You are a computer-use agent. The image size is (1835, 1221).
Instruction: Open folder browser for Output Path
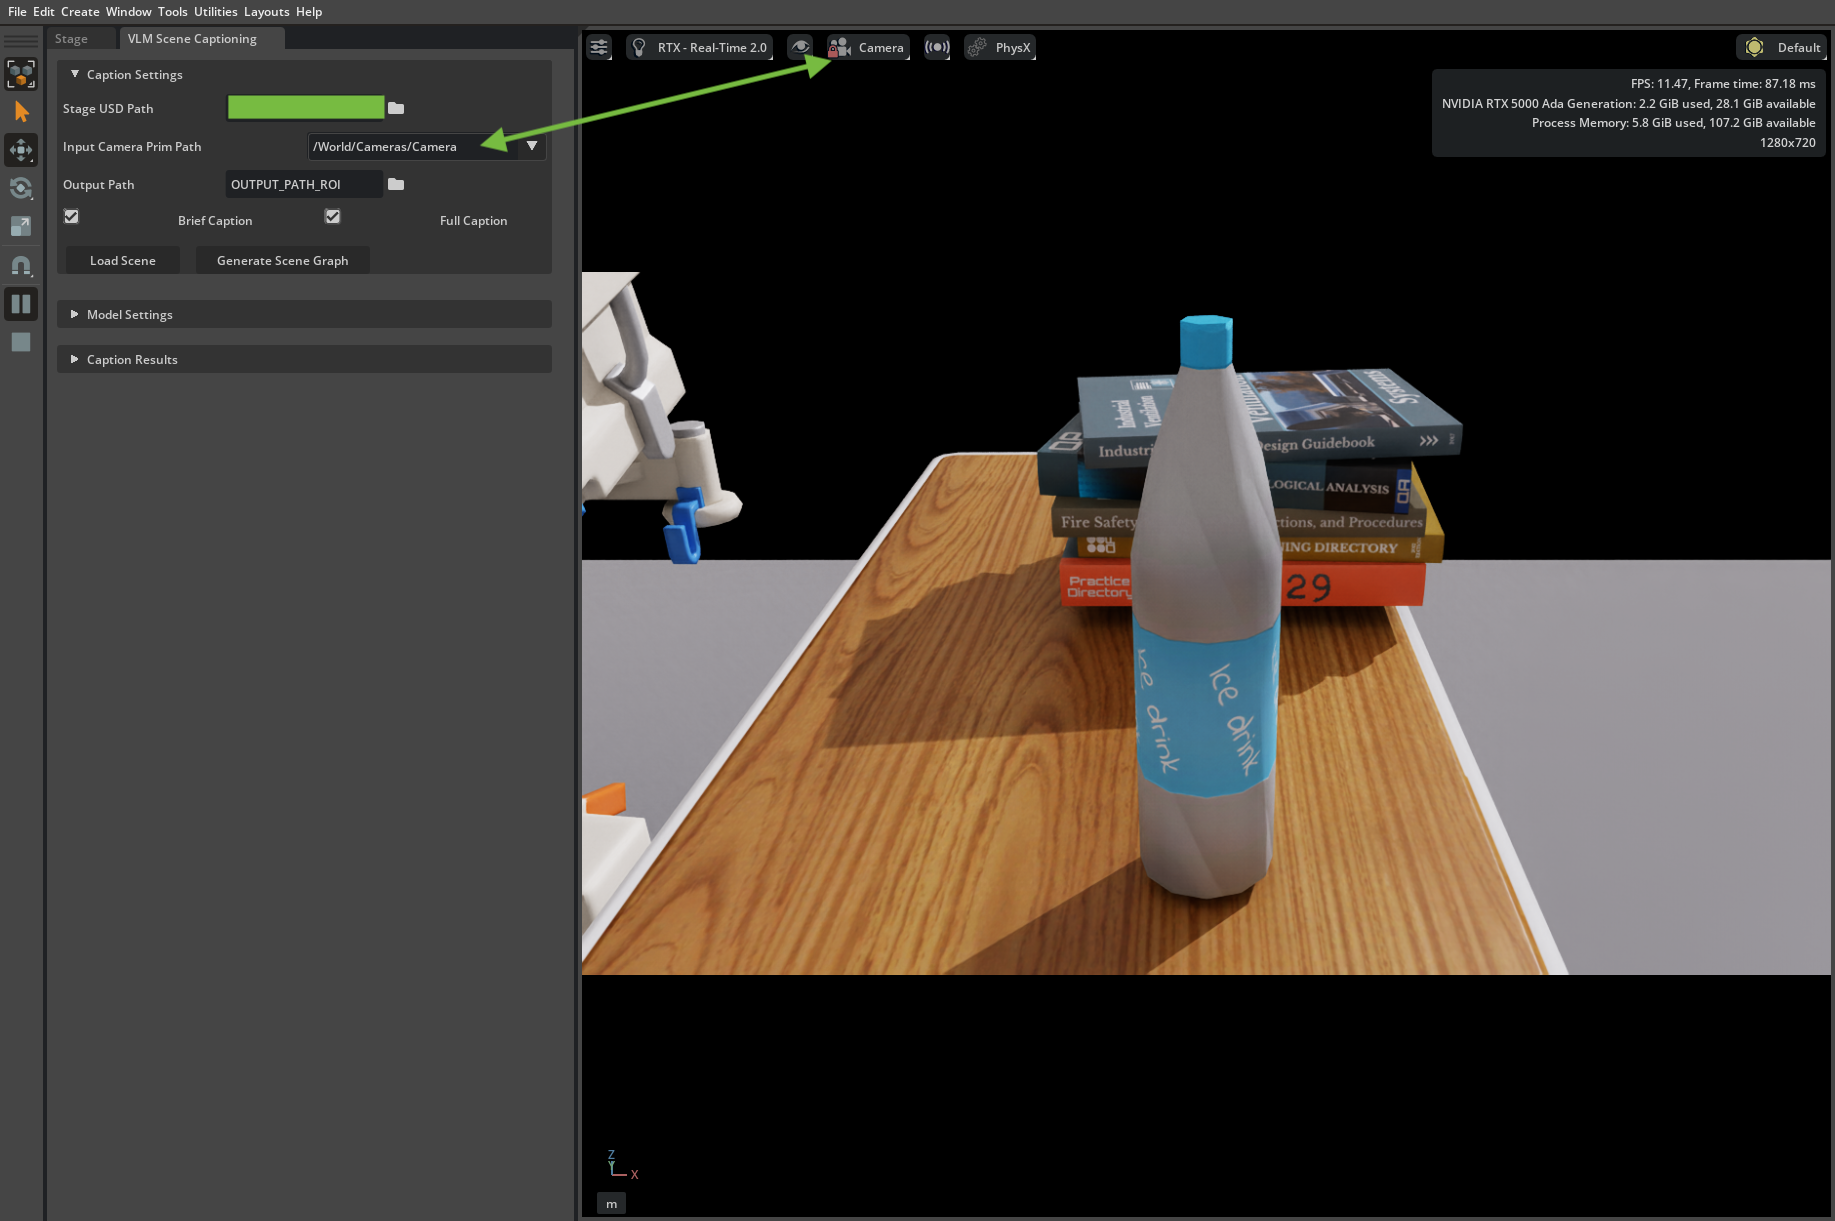point(396,184)
